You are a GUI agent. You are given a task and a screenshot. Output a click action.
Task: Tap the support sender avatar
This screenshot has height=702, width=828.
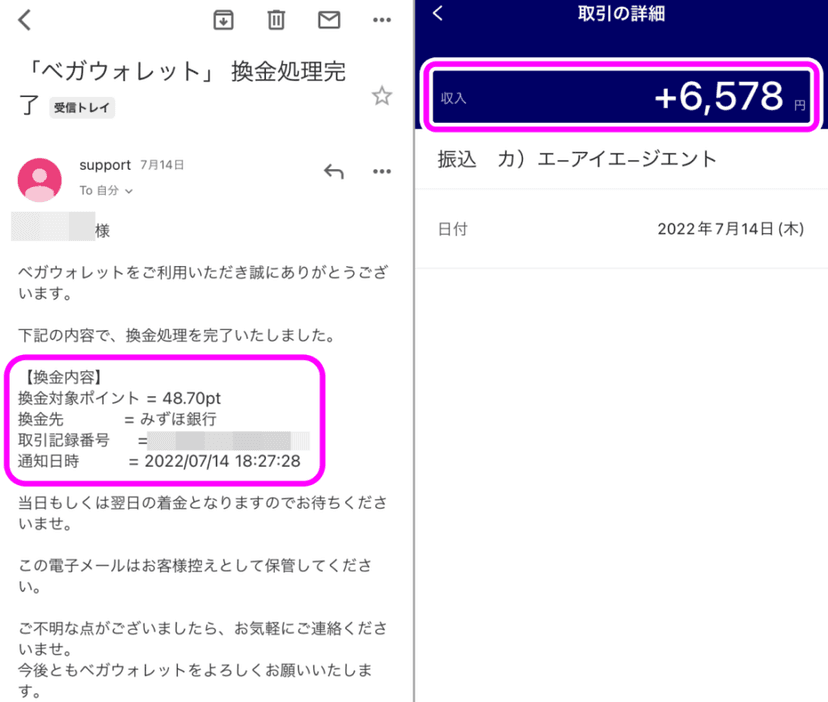pyautogui.click(x=40, y=180)
